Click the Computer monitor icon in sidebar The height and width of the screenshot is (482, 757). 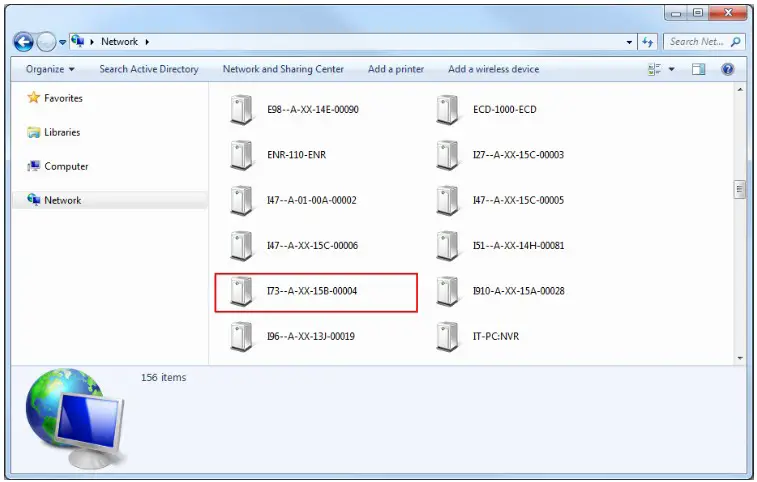point(33,166)
